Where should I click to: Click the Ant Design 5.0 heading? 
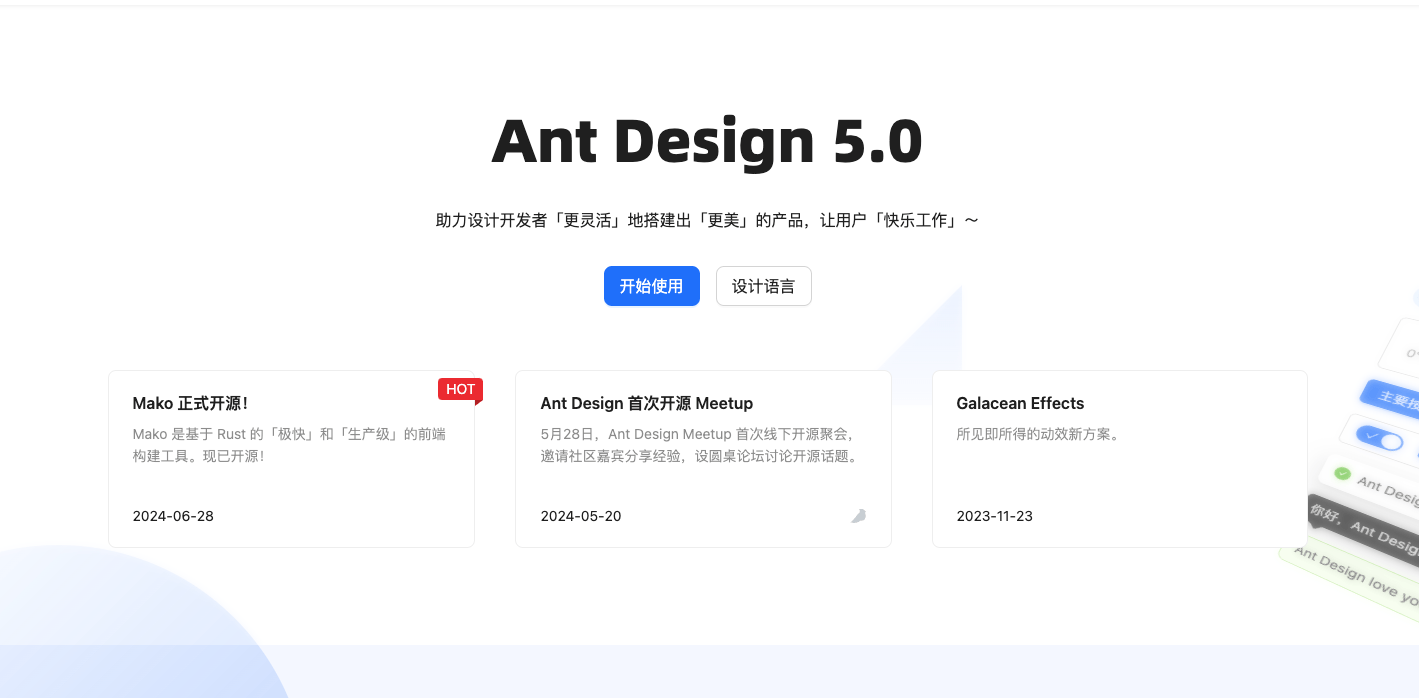pyautogui.click(x=707, y=141)
